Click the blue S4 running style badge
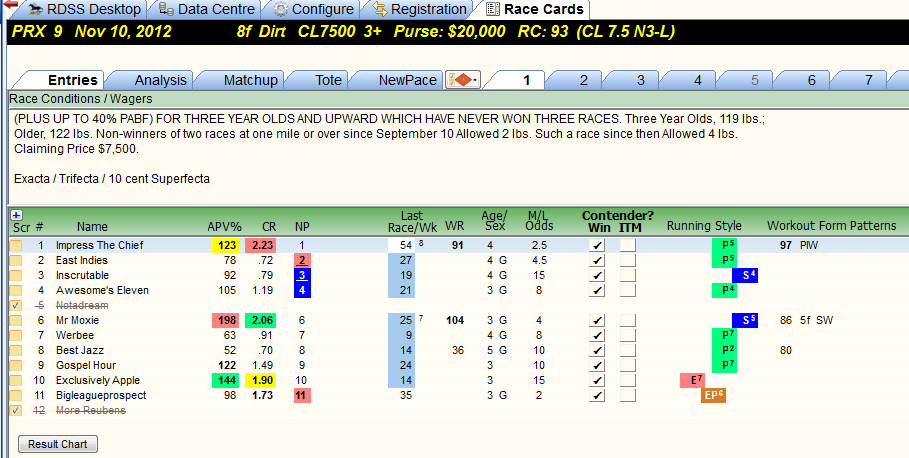 pyautogui.click(x=745, y=275)
